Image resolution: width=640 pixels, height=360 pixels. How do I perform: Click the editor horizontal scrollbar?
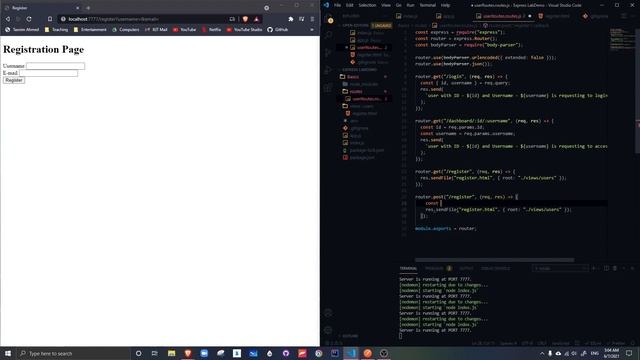tap(494, 260)
